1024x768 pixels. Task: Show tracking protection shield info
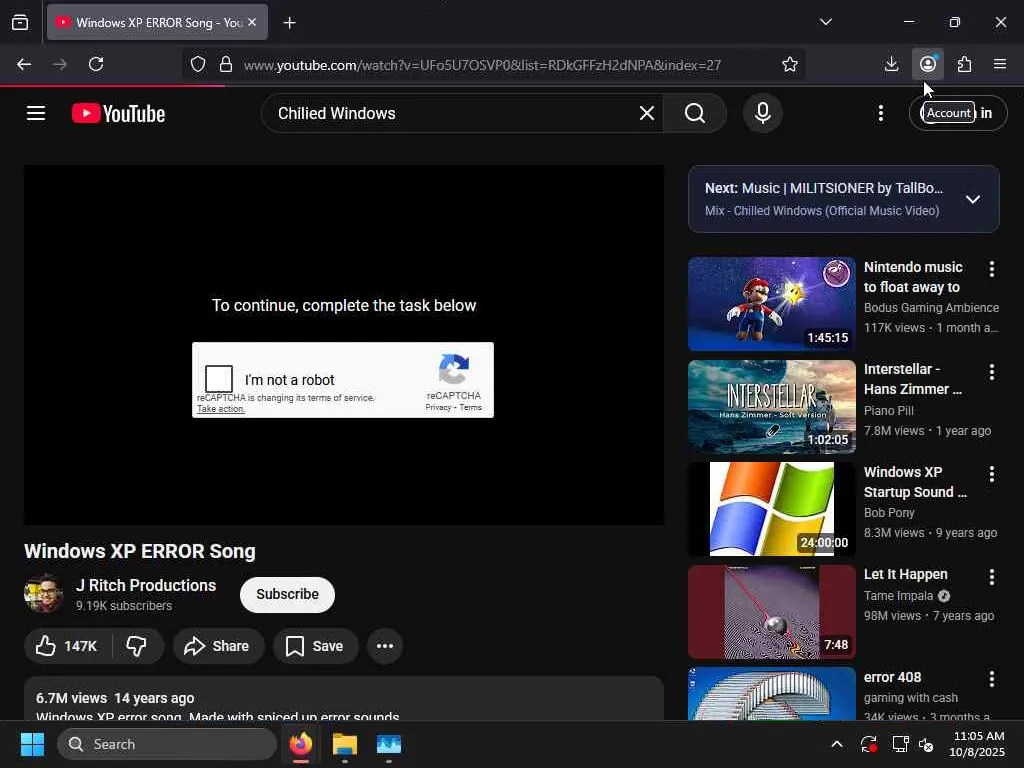[198, 65]
